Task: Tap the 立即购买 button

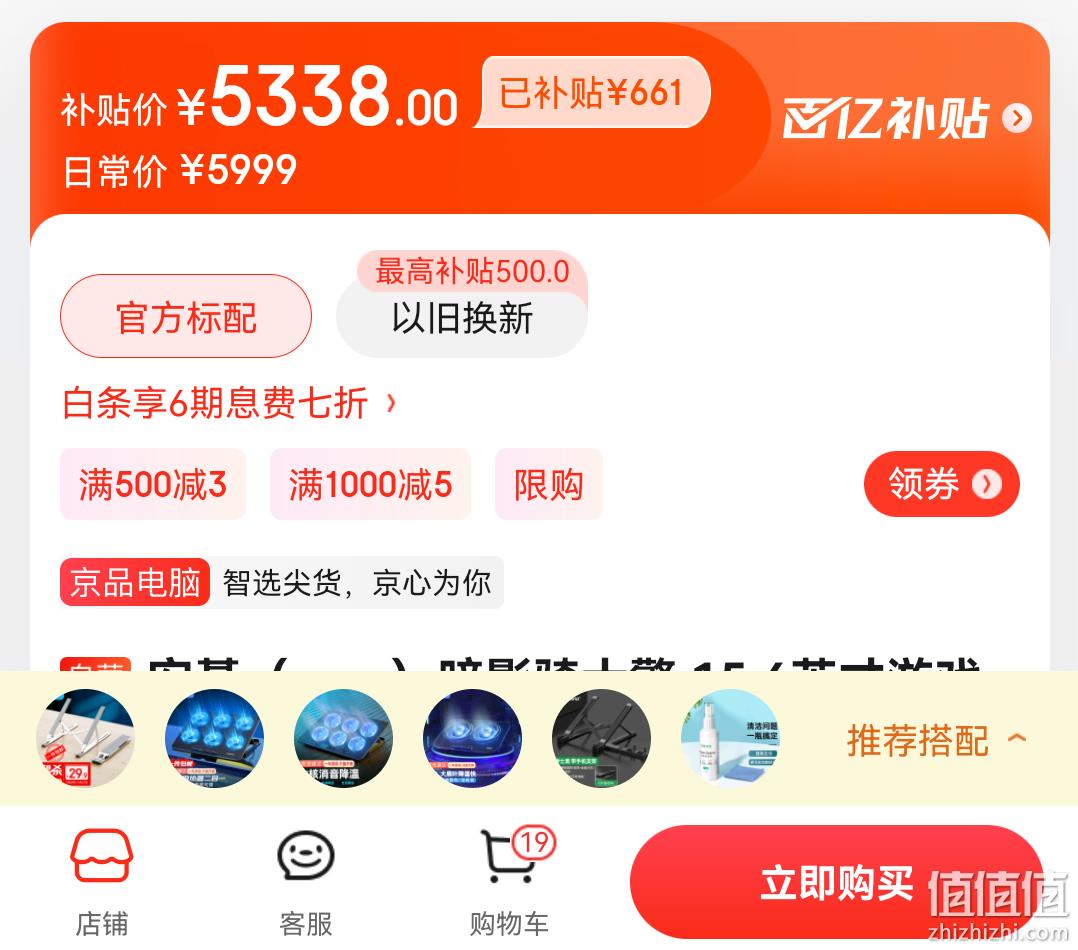Action: 837,883
